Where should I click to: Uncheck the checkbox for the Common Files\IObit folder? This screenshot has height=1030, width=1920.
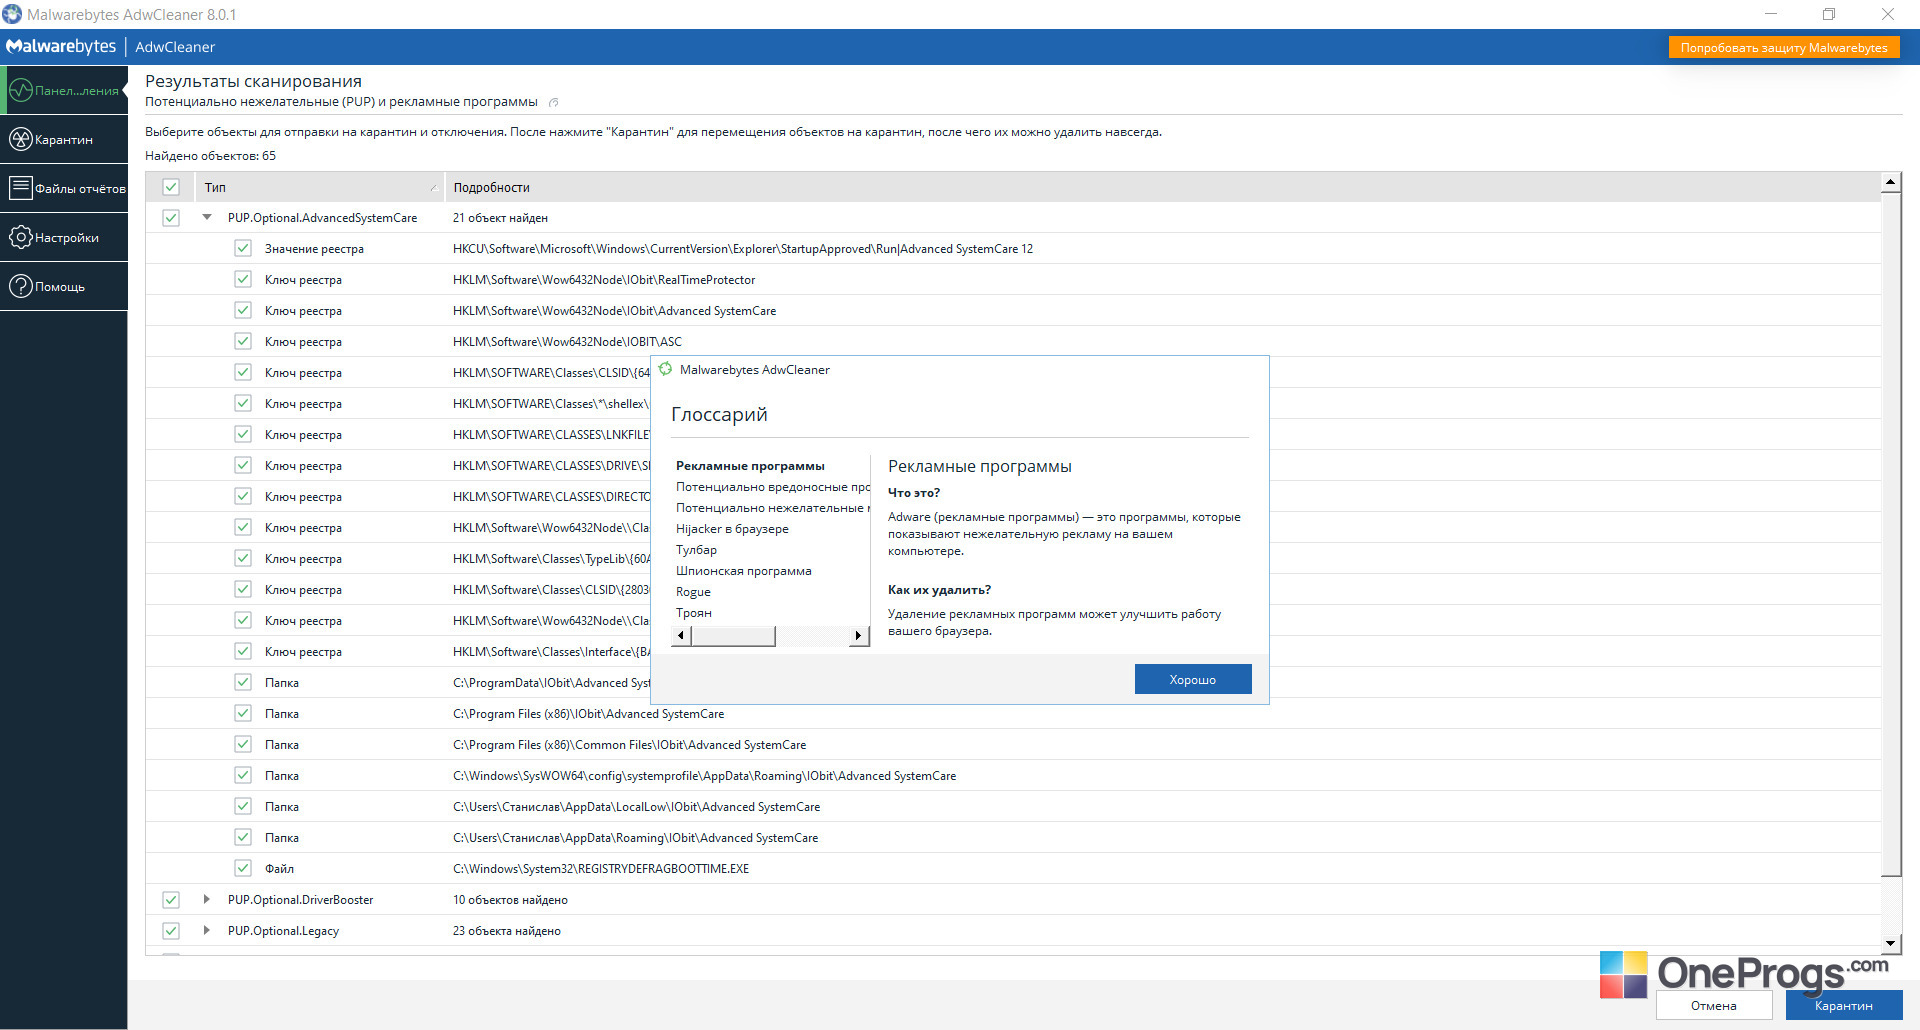[x=243, y=744]
